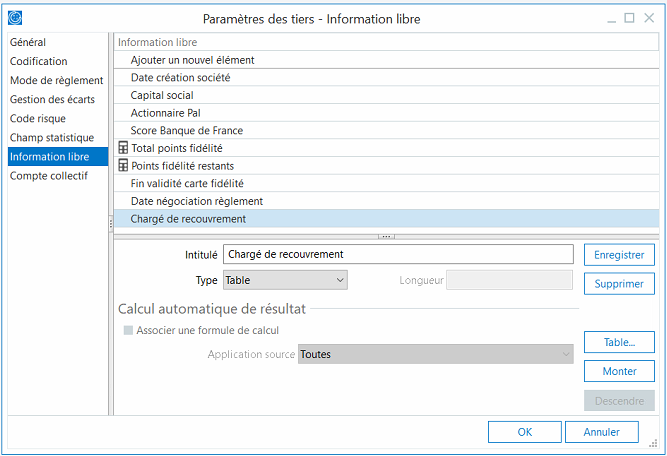Confirm with the OK button
Screen dimensions: 667x456
524,432
